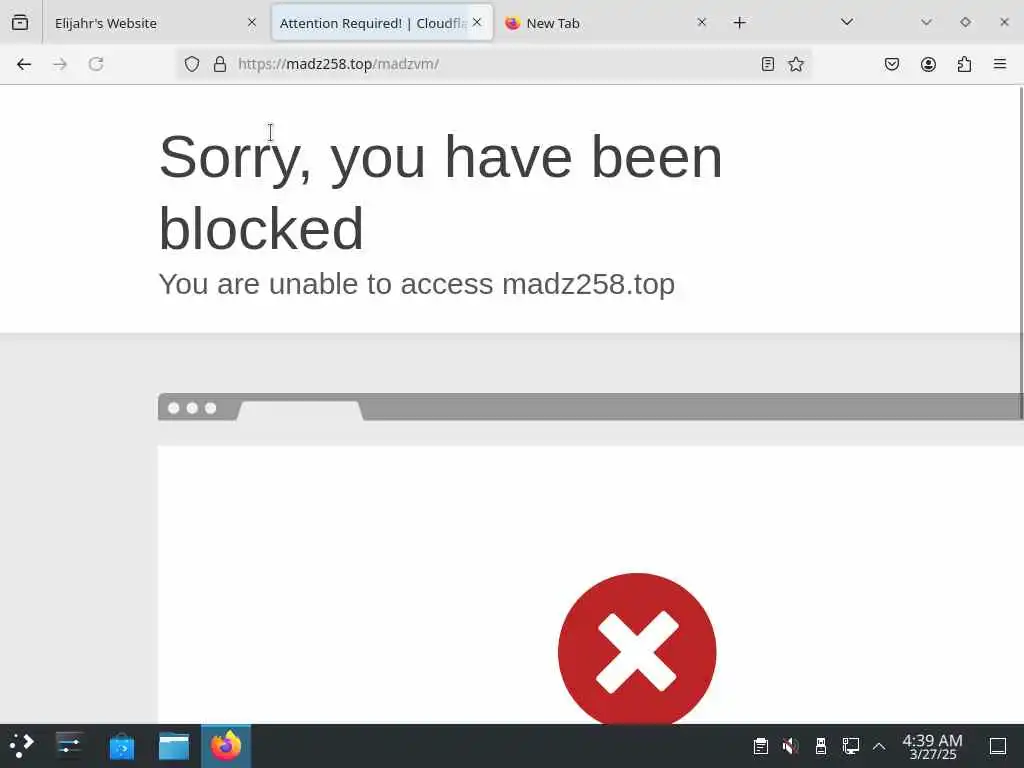Reload the blocked page
Screen dimensions: 1024x768
coord(96,64)
